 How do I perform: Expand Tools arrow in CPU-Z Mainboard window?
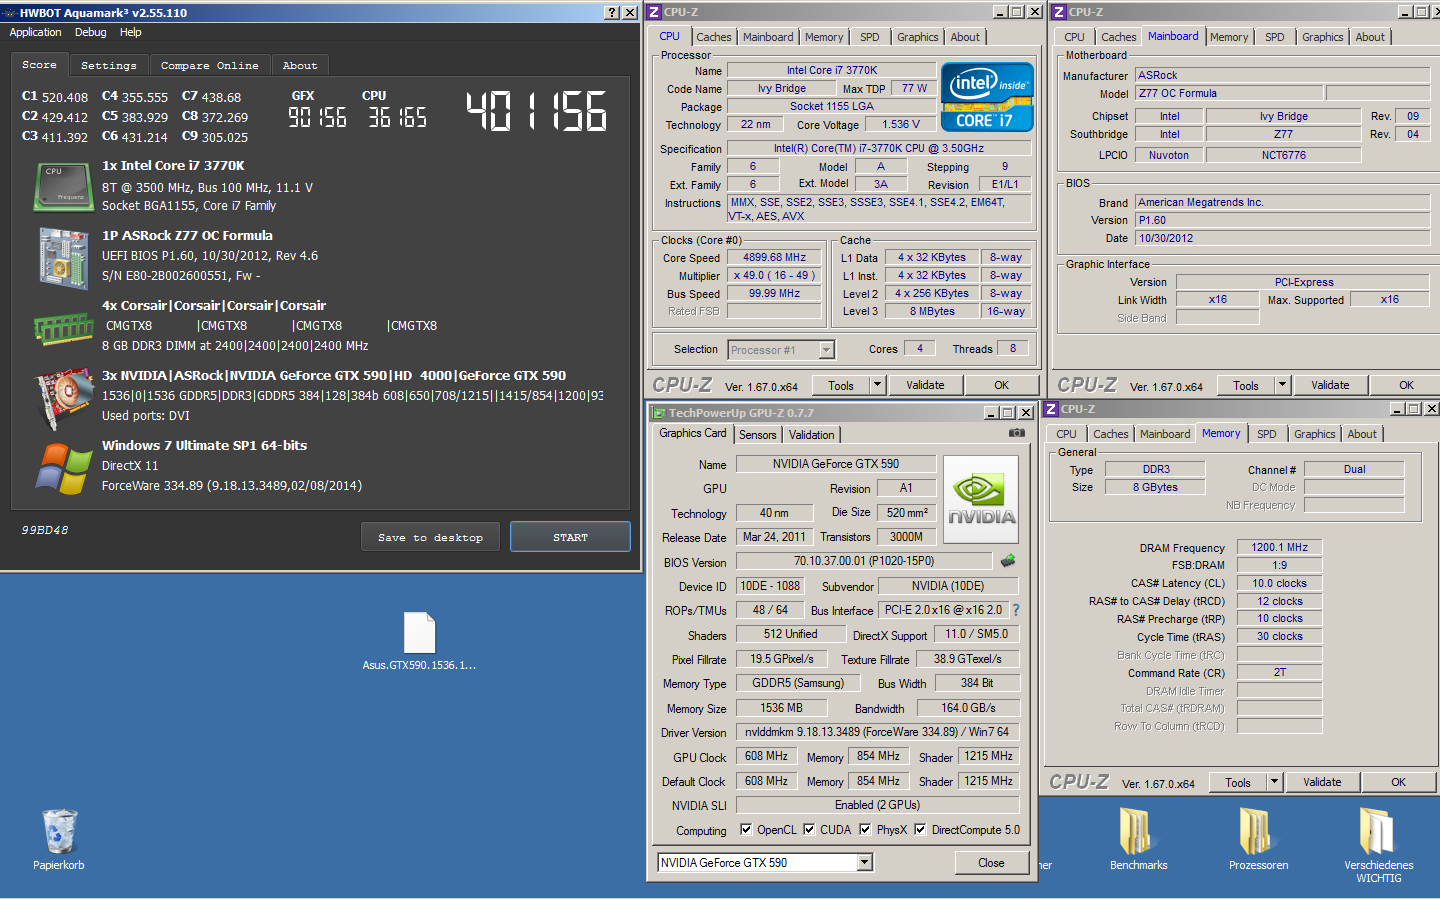point(1282,385)
